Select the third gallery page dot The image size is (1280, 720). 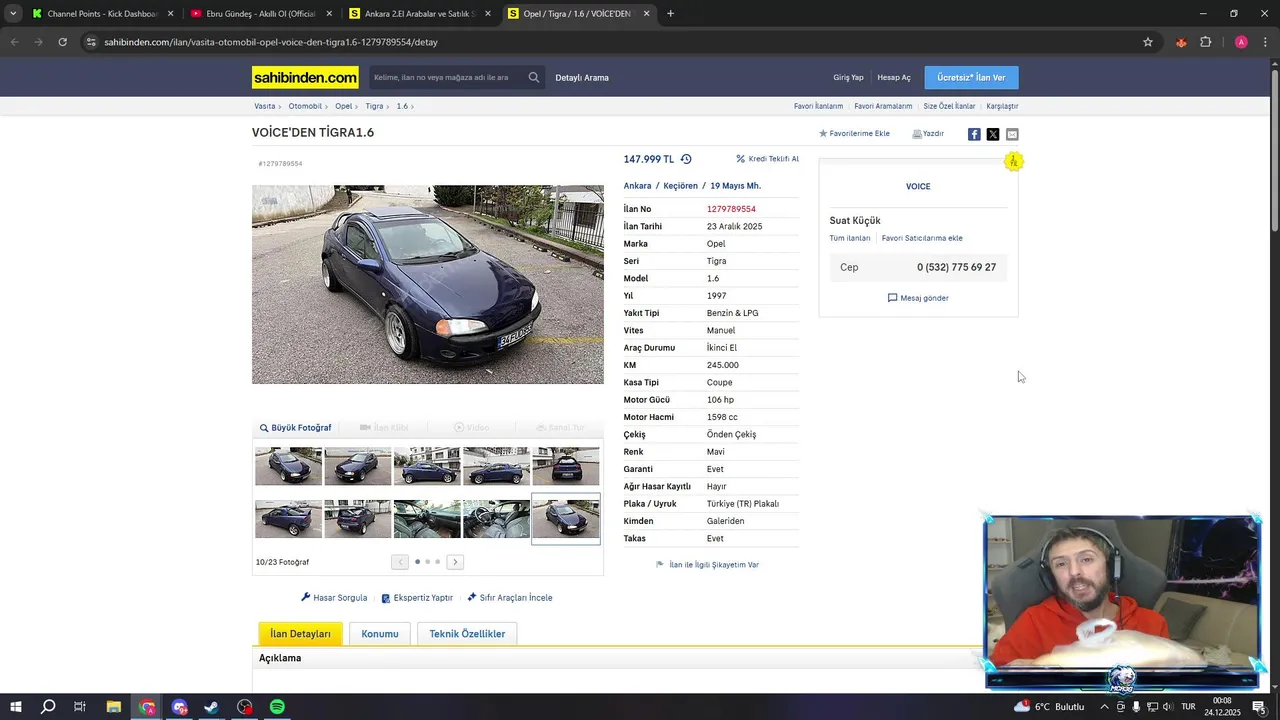[x=437, y=562]
